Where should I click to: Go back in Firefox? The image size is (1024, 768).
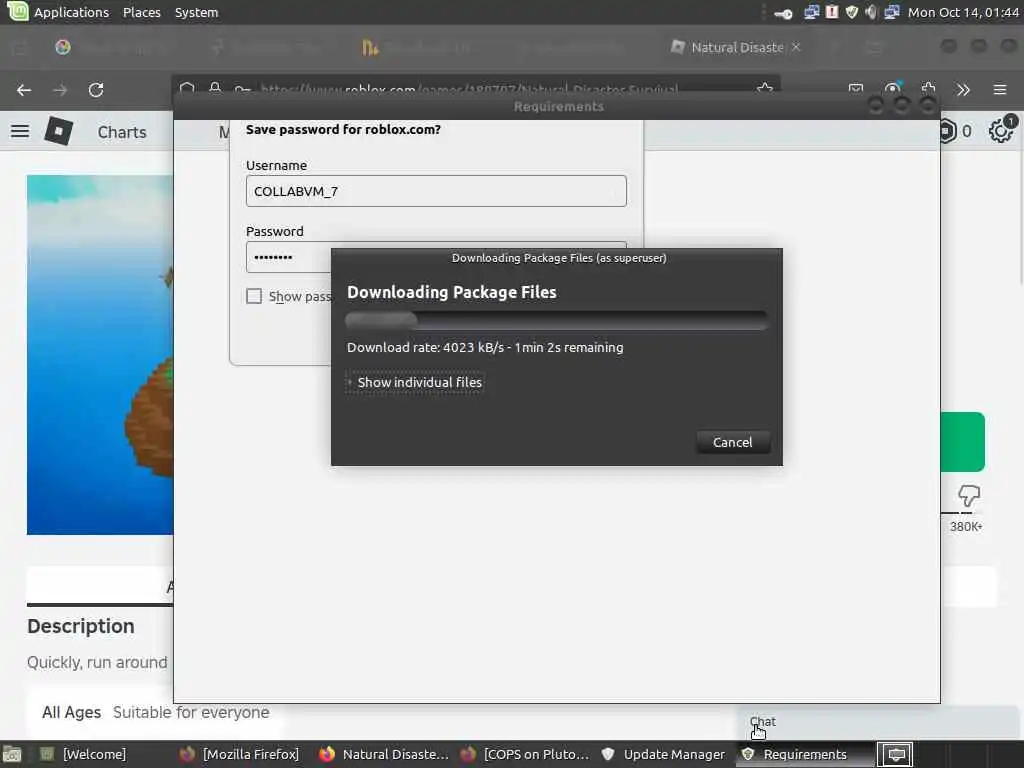pos(24,90)
